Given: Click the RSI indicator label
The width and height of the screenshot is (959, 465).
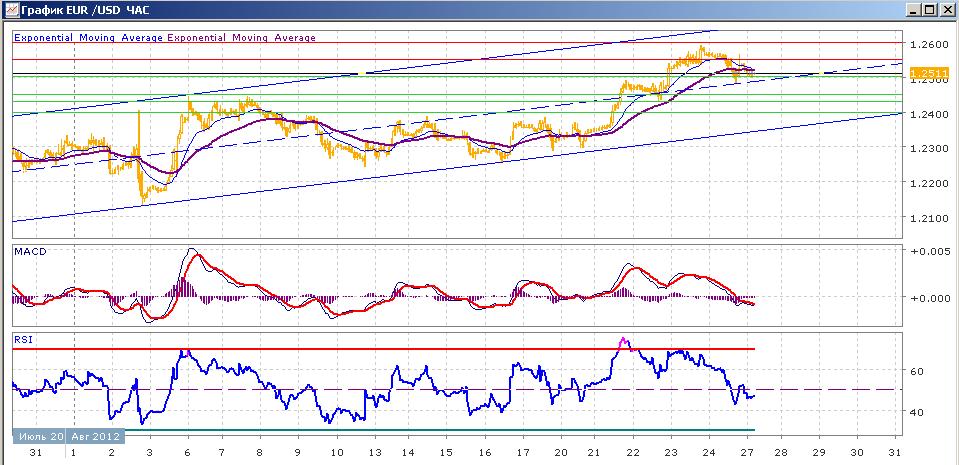Looking at the screenshot, I should click(x=21, y=340).
